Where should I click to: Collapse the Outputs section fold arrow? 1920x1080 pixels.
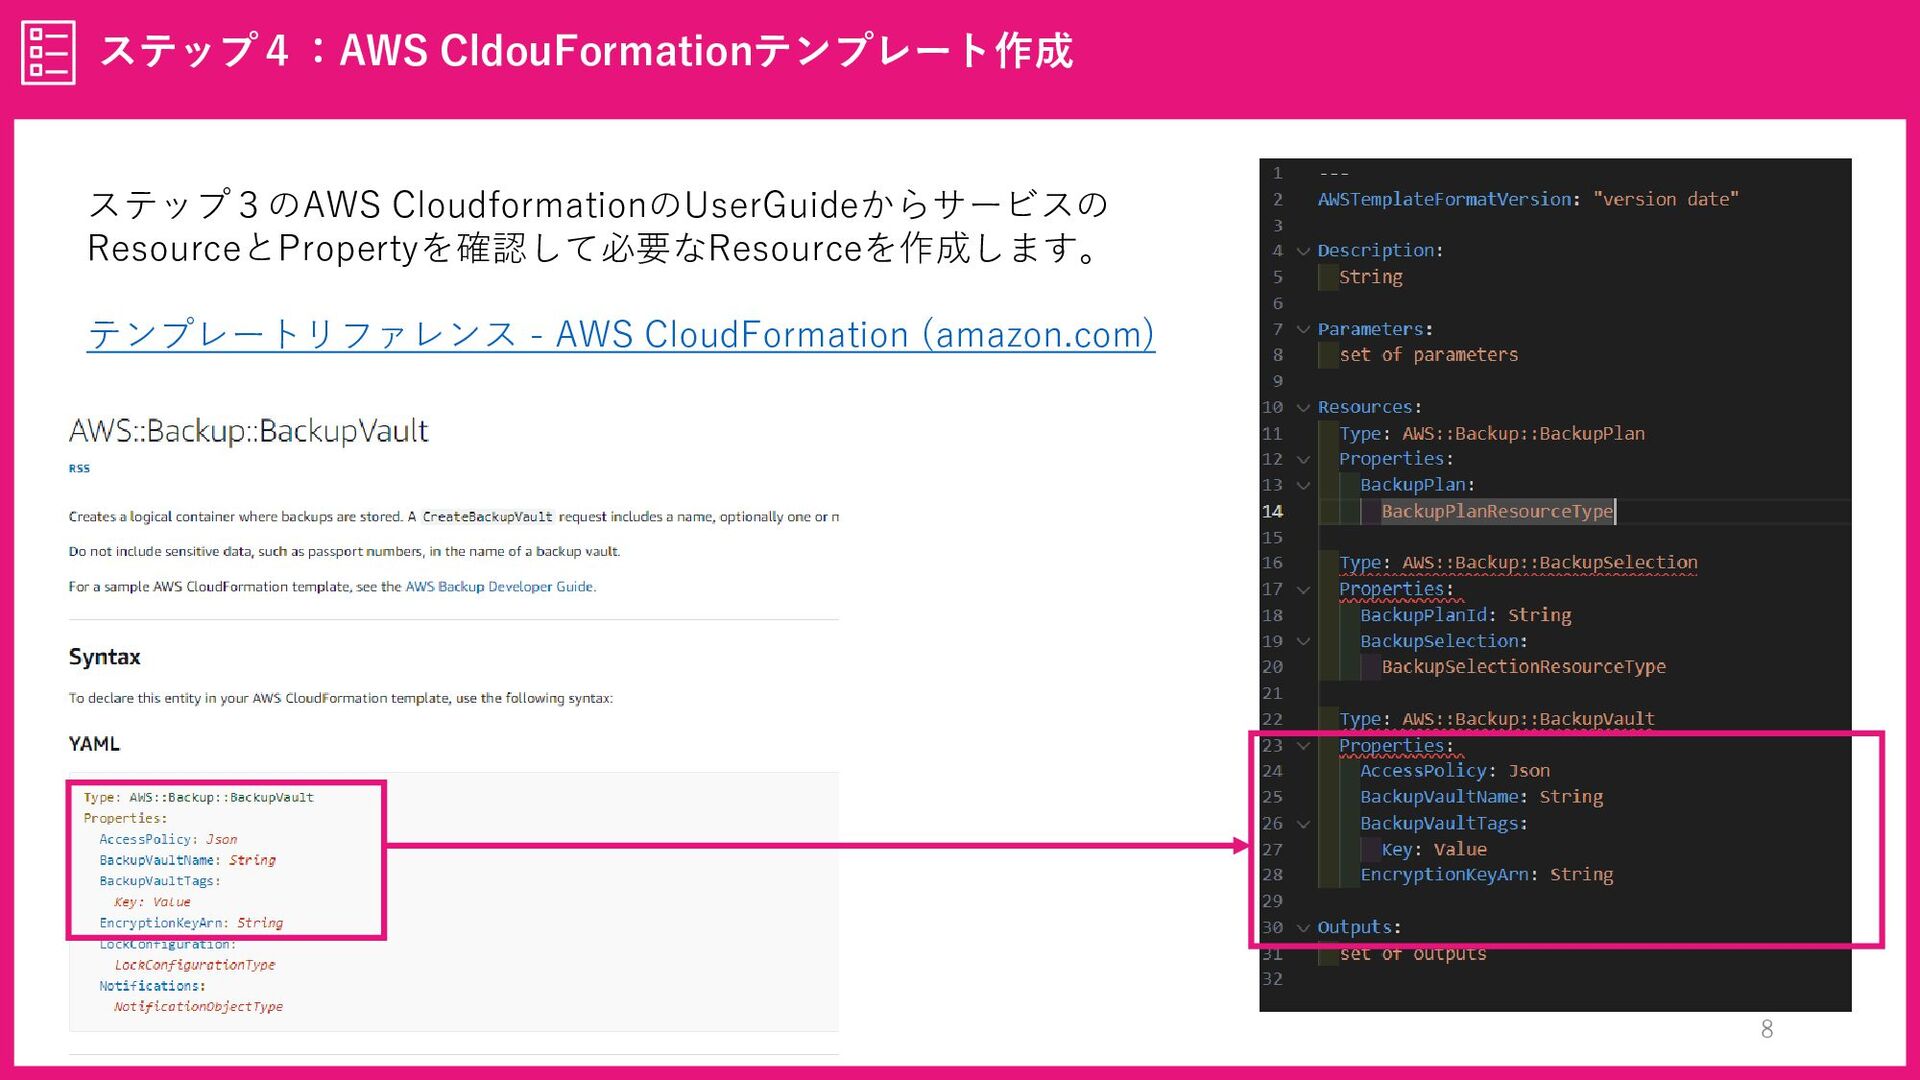coord(1303,928)
